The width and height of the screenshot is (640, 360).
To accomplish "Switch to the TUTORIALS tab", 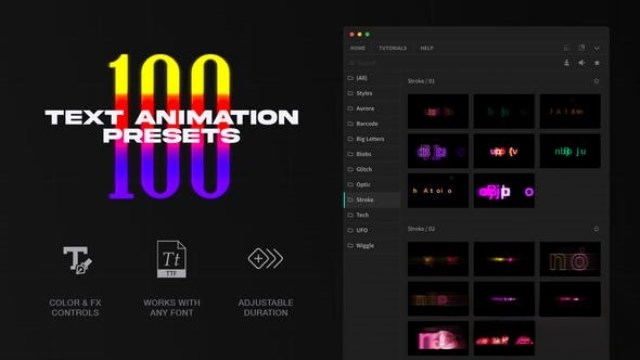I will [x=393, y=48].
